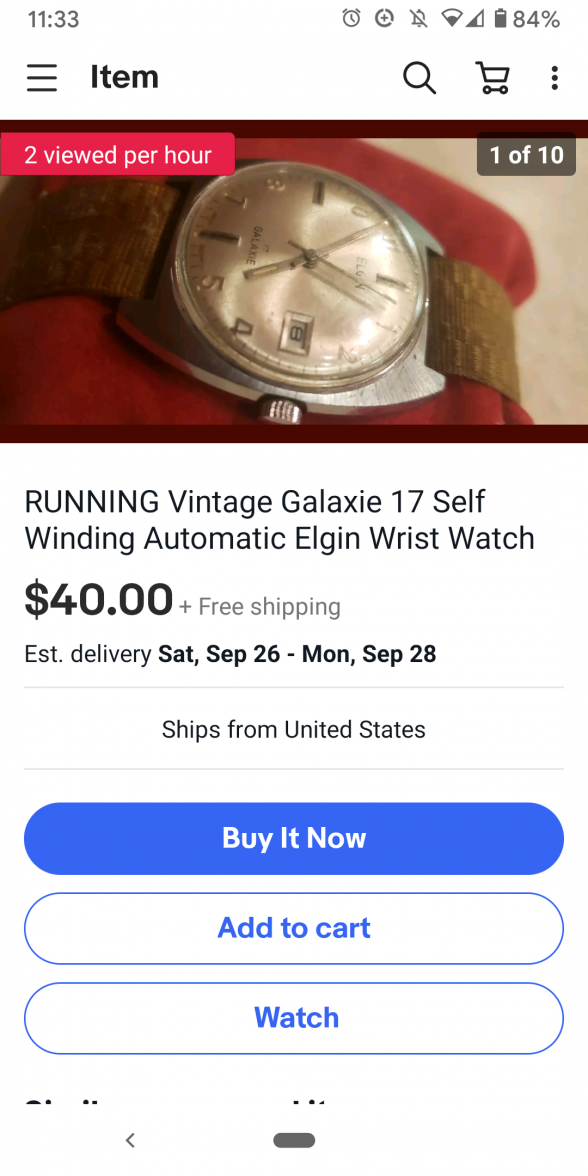Tap the 1 of 10 image counter
Screen dimensions: 588x1176
[x=526, y=154]
